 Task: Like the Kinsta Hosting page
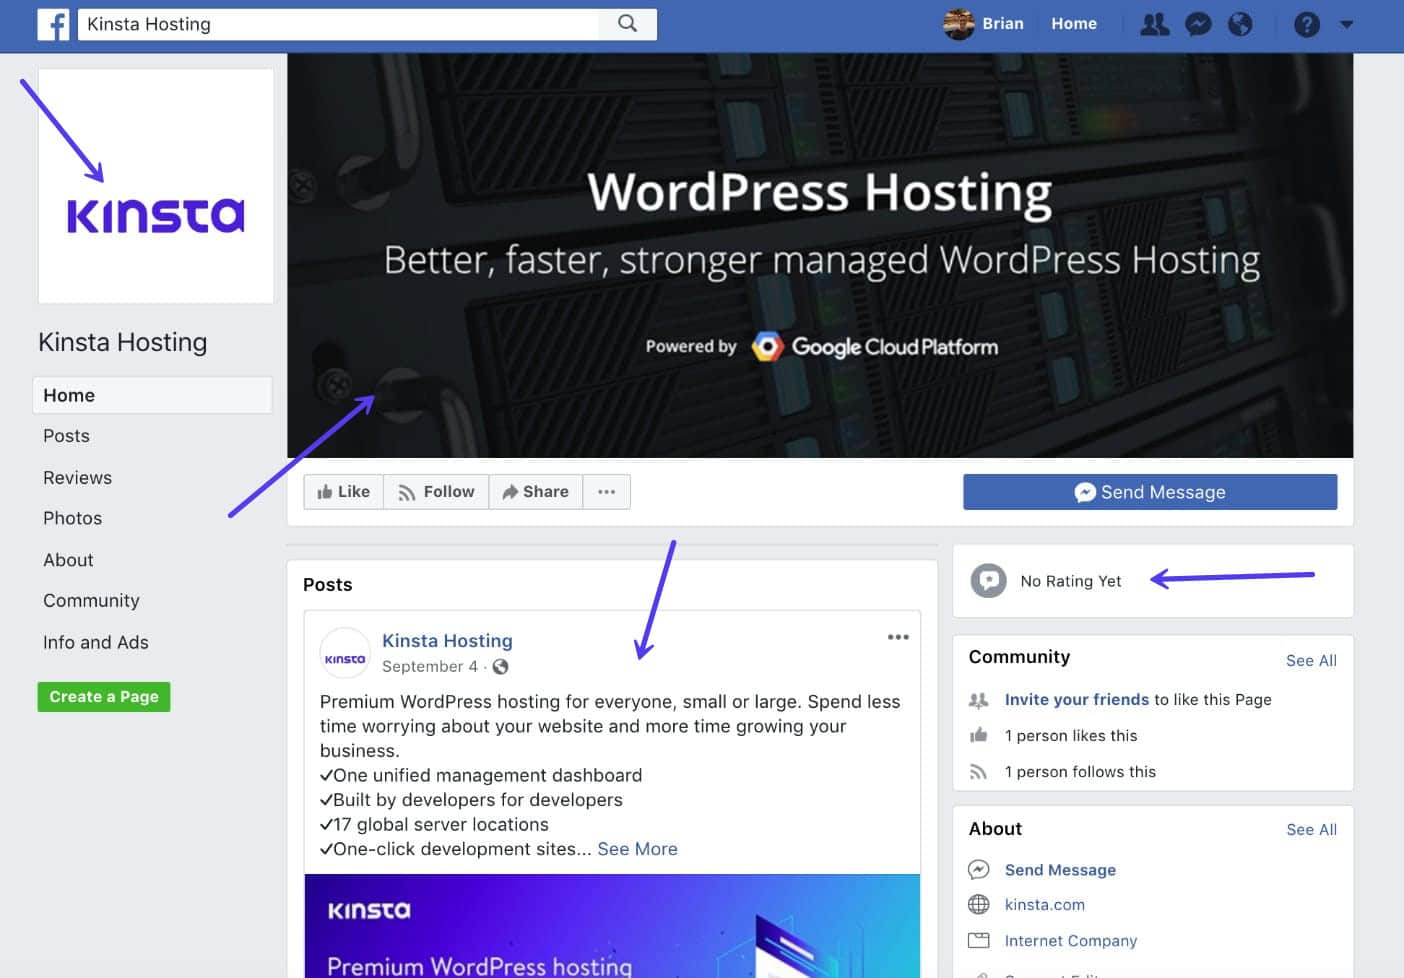click(343, 491)
